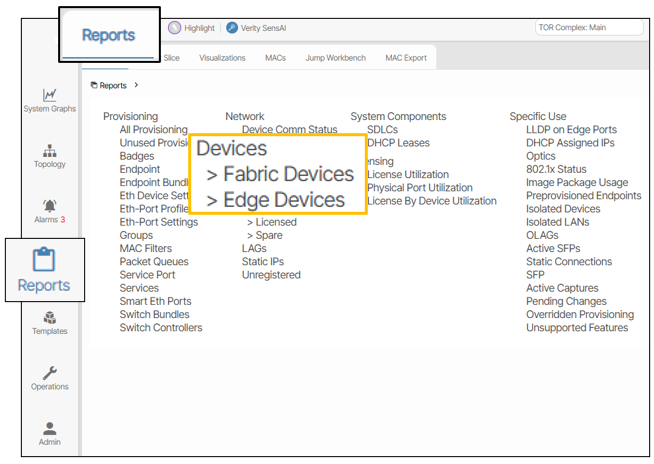654x464 pixels.
Task: Open the Switch Controllers report
Action: [x=160, y=328]
